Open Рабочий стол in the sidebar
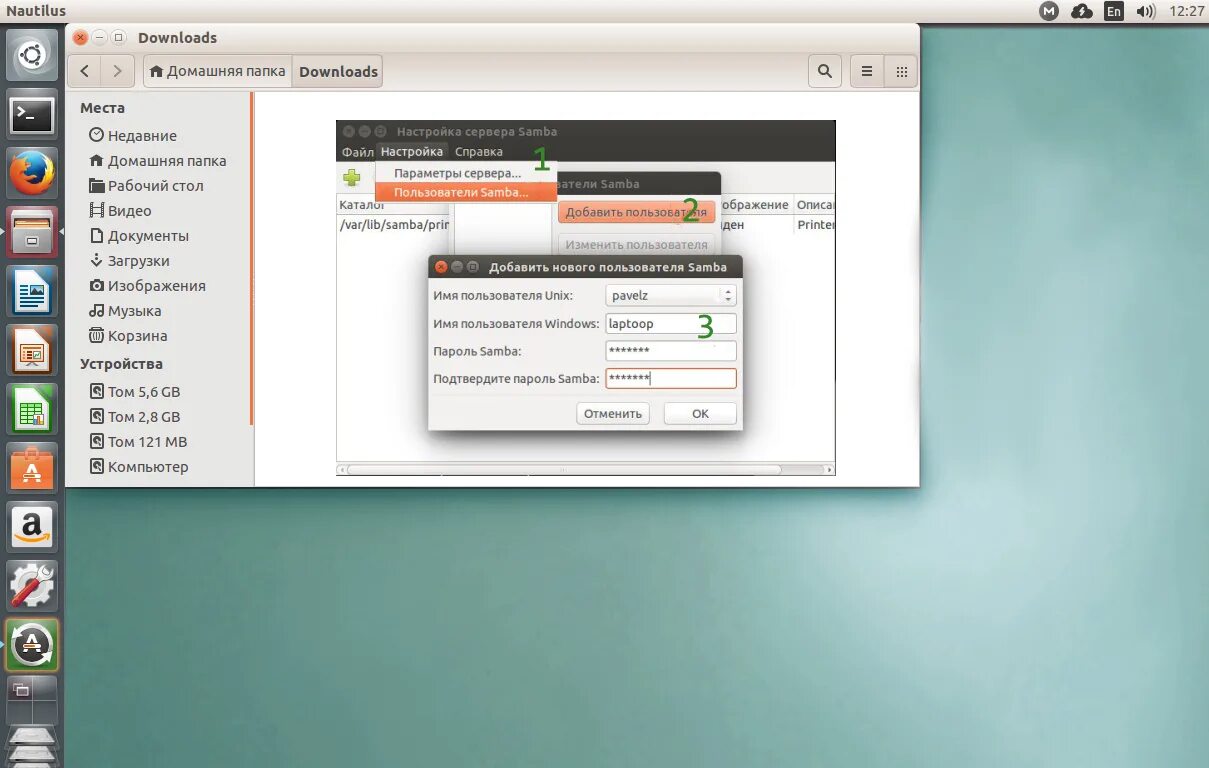Image resolution: width=1209 pixels, height=768 pixels. point(146,185)
